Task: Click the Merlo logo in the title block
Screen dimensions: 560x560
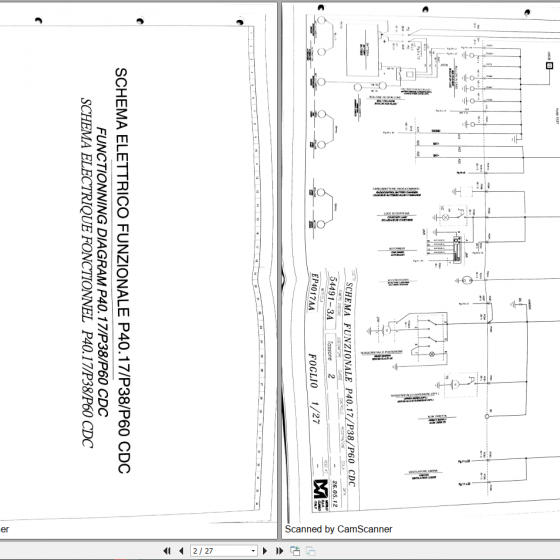Action: [320, 489]
